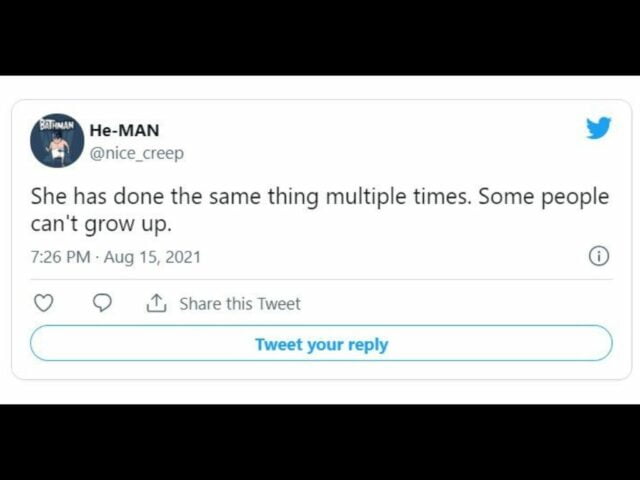Click the word "She" starting the tweet
Screen dimensions: 640x480
point(48,197)
